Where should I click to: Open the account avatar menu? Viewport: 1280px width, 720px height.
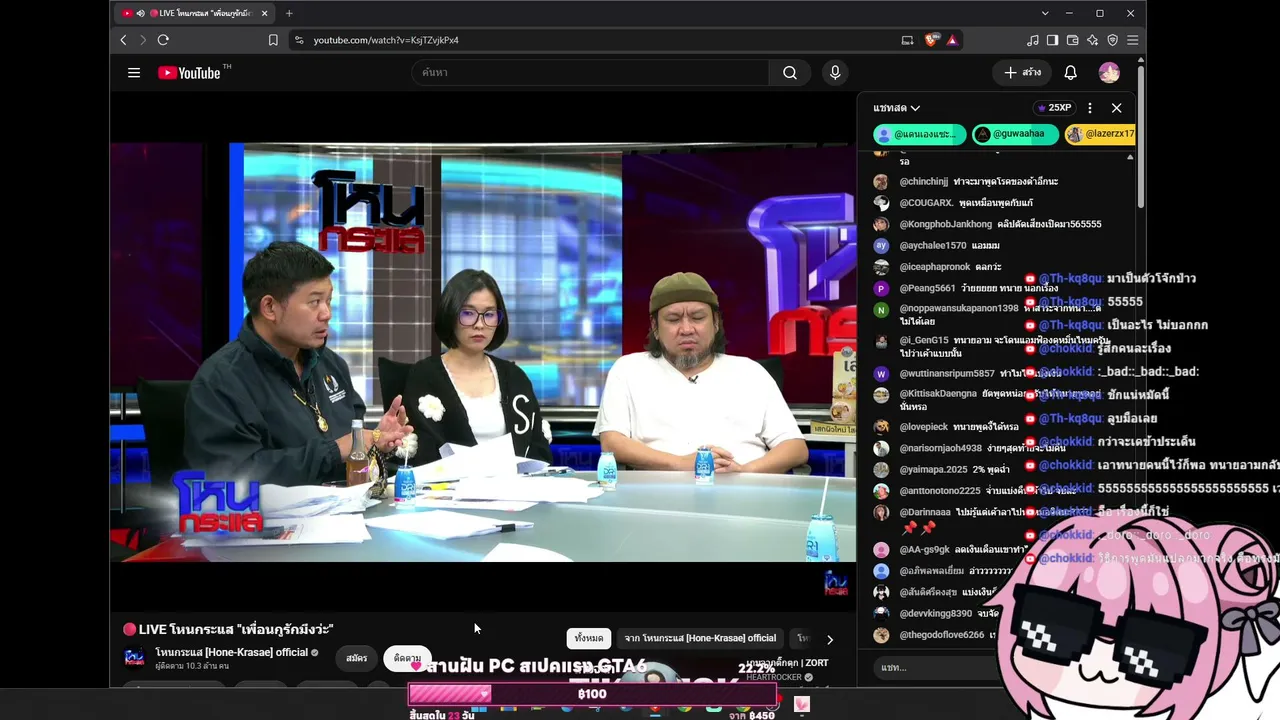click(1109, 72)
